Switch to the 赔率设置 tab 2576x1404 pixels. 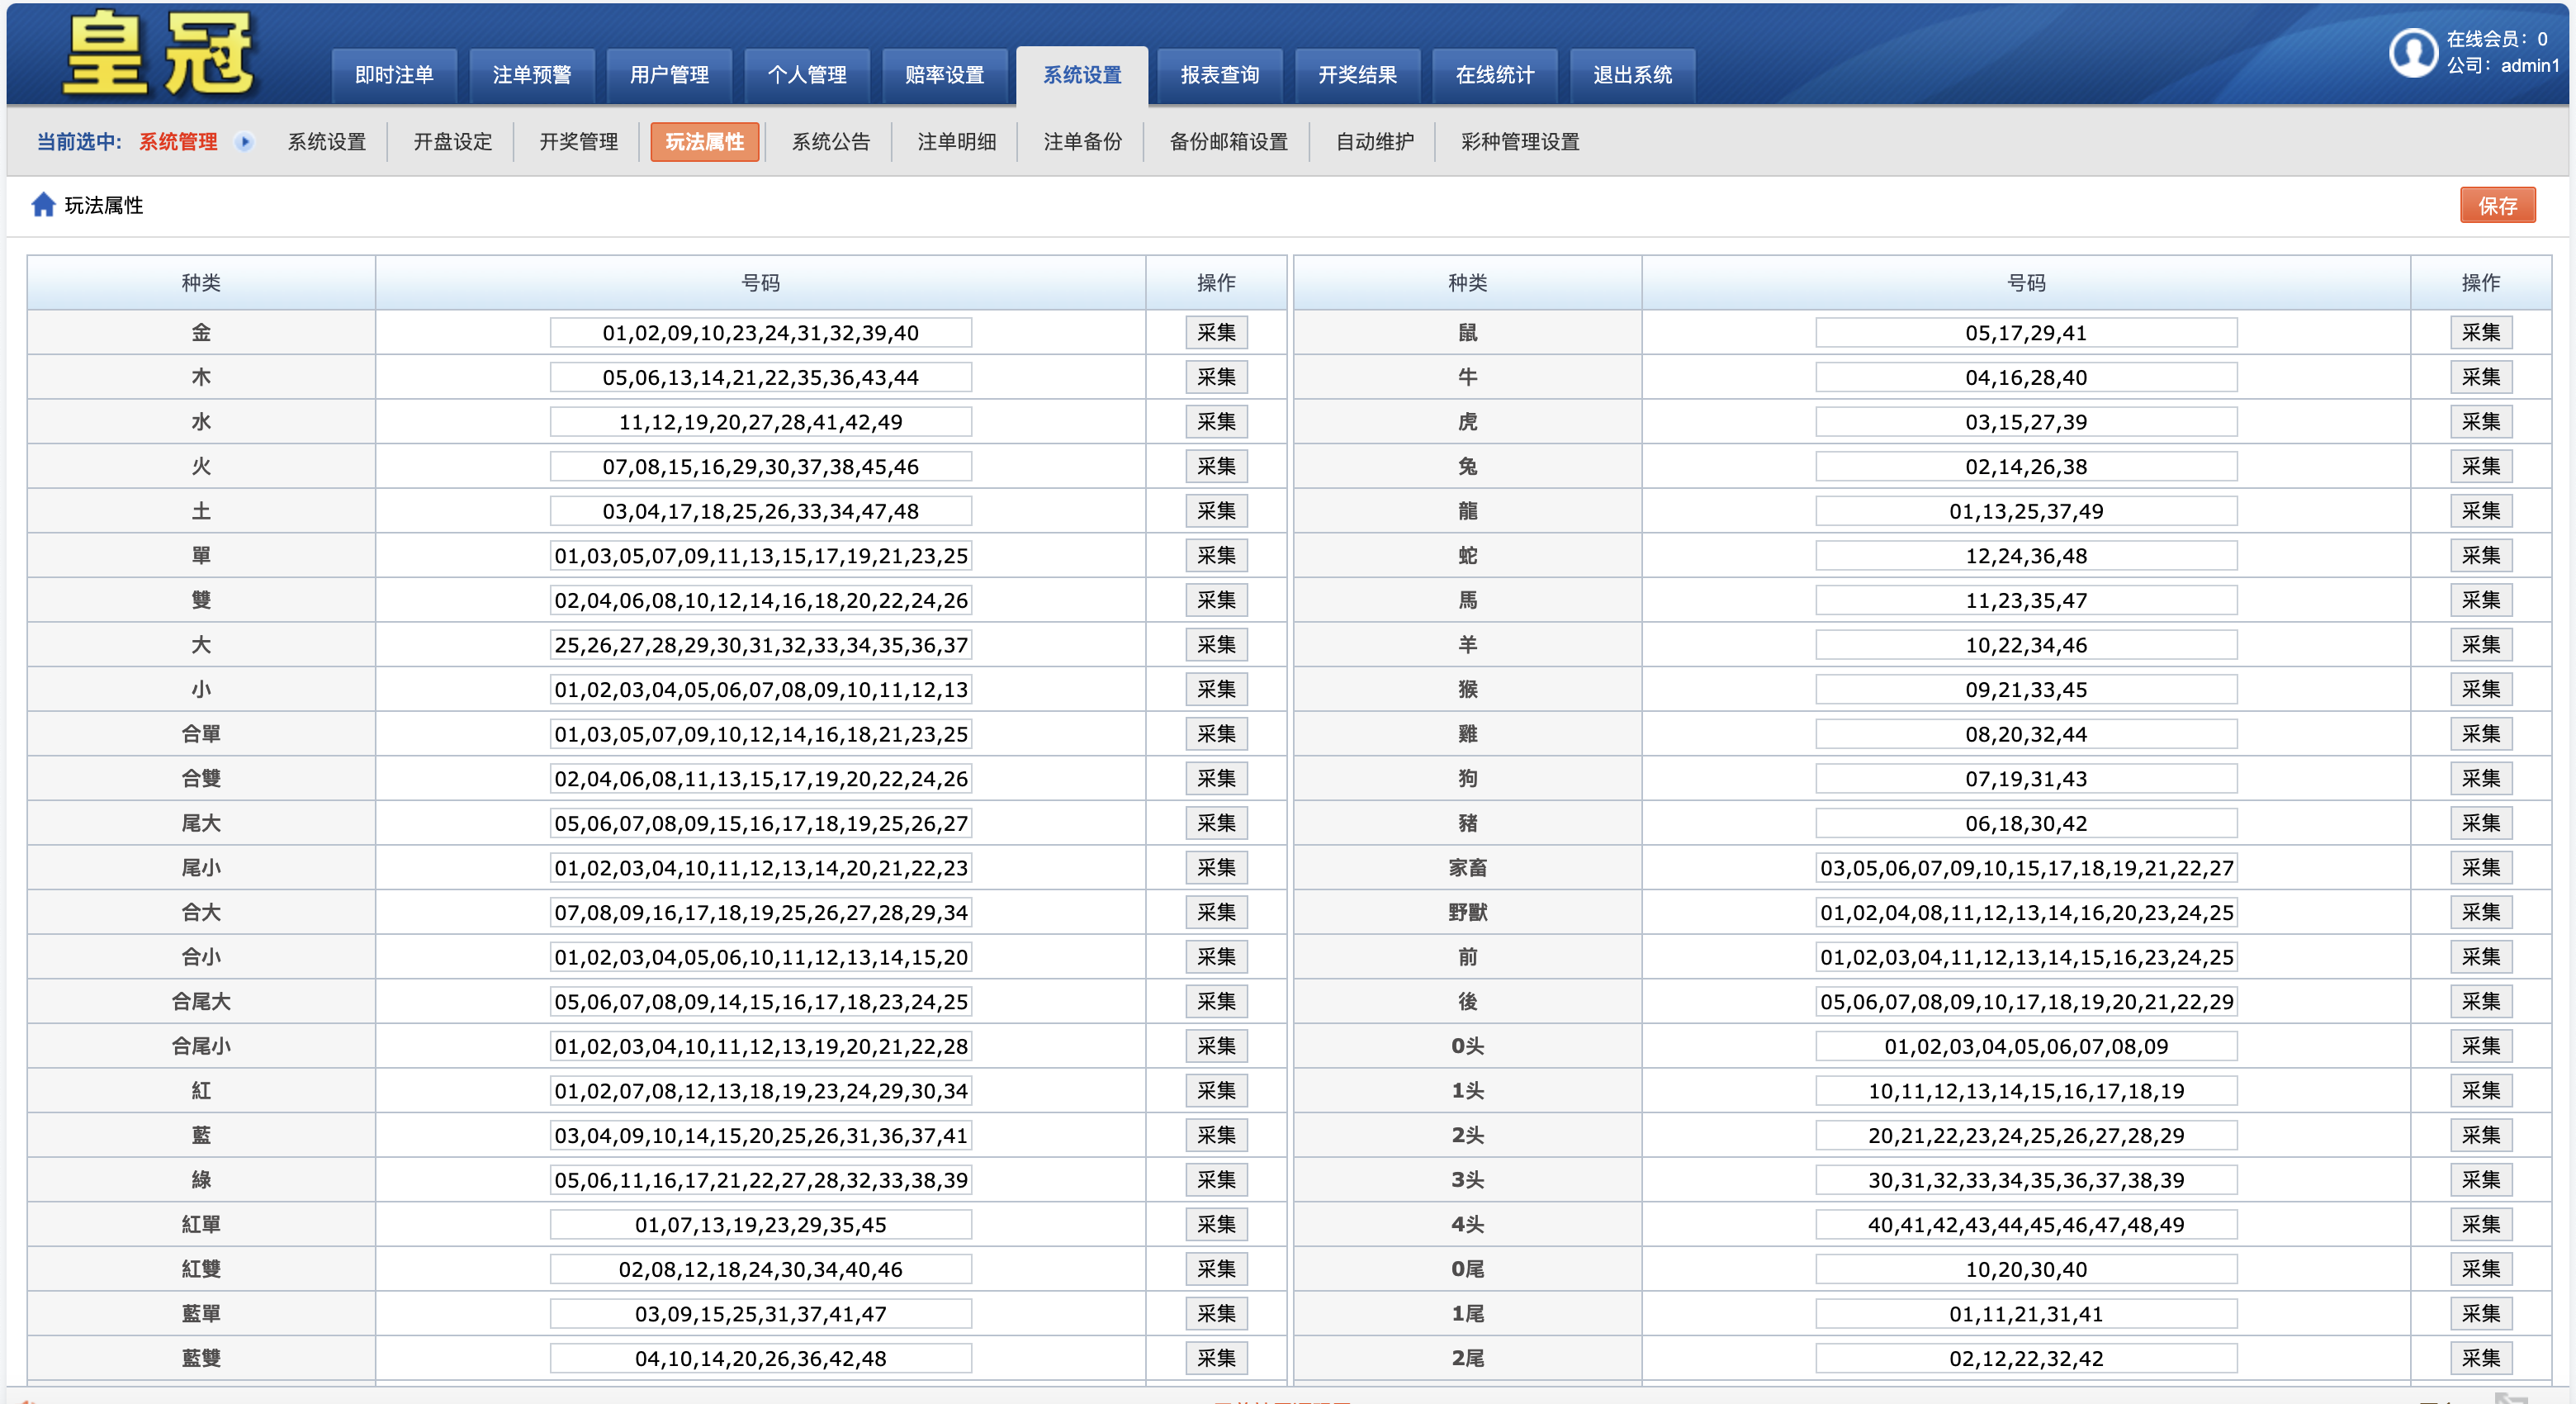(x=944, y=75)
